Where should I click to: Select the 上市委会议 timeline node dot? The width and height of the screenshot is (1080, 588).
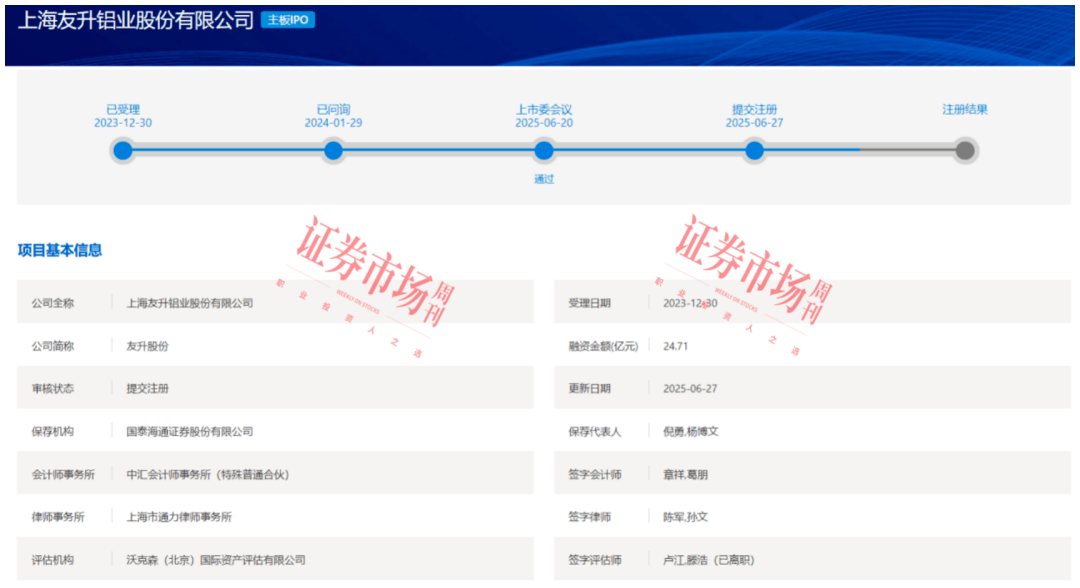[544, 151]
